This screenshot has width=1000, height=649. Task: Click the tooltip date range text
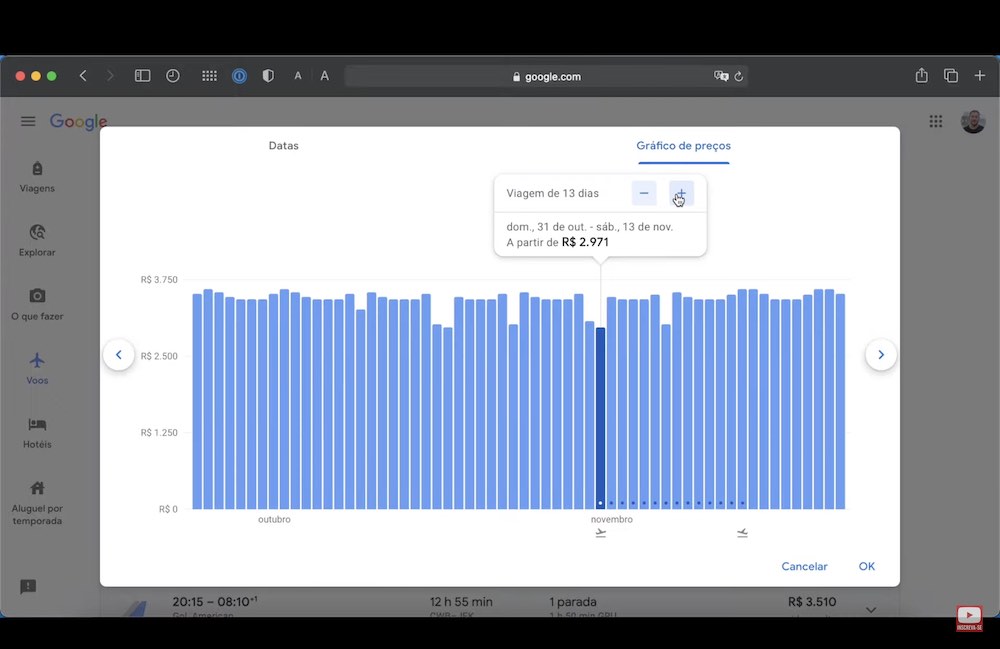tap(589, 226)
